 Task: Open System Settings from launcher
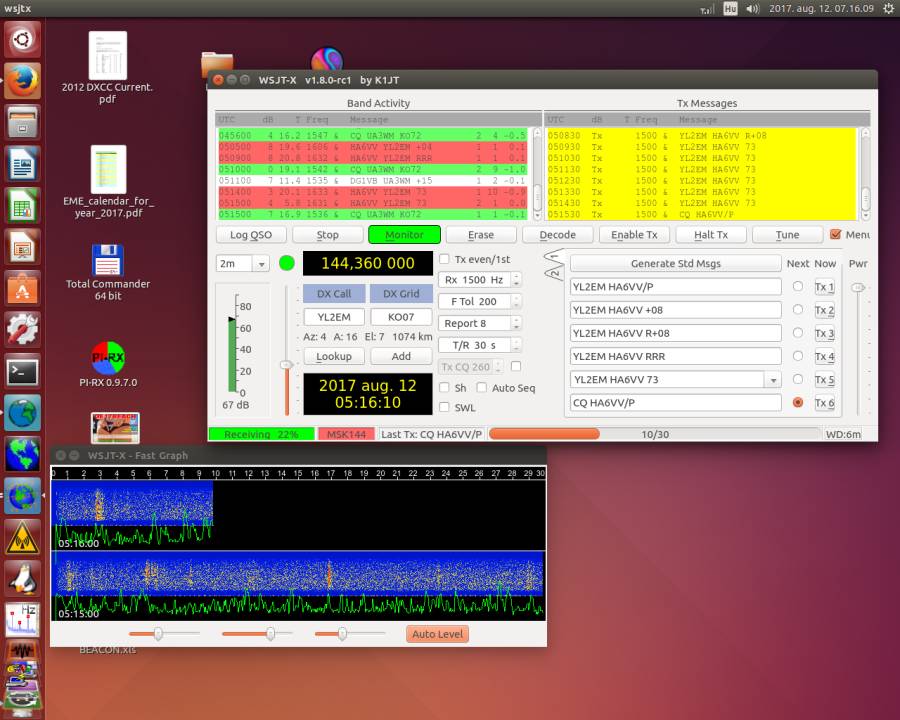pos(22,329)
